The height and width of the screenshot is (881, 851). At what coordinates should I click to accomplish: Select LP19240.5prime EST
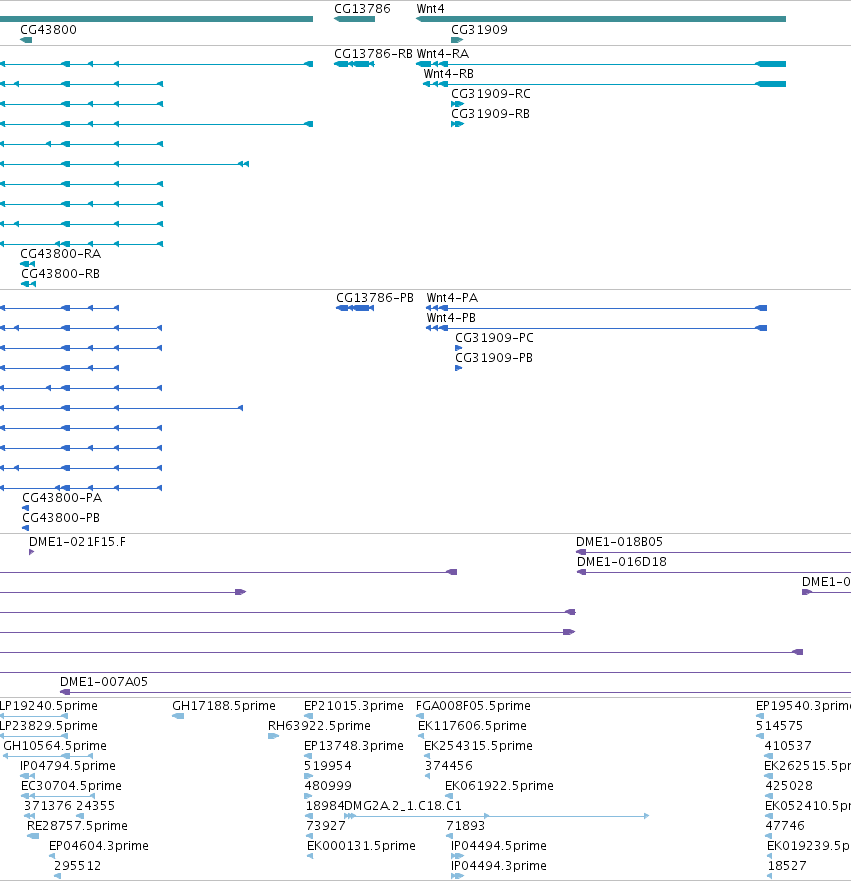click(x=34, y=716)
